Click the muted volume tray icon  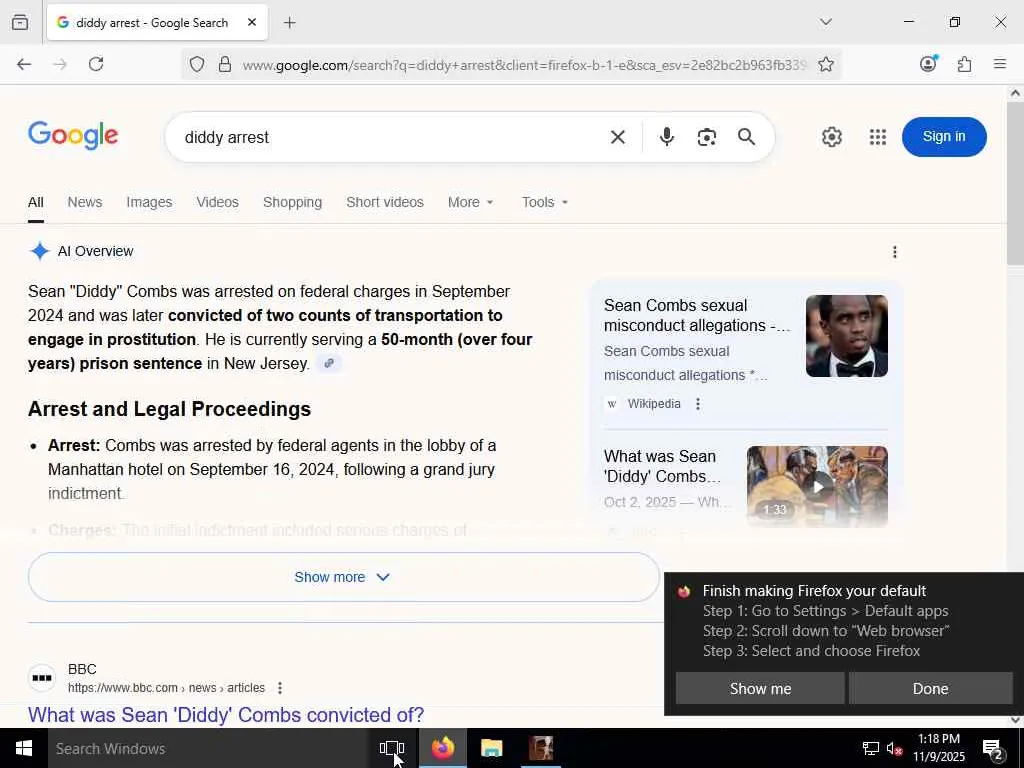(x=894, y=748)
